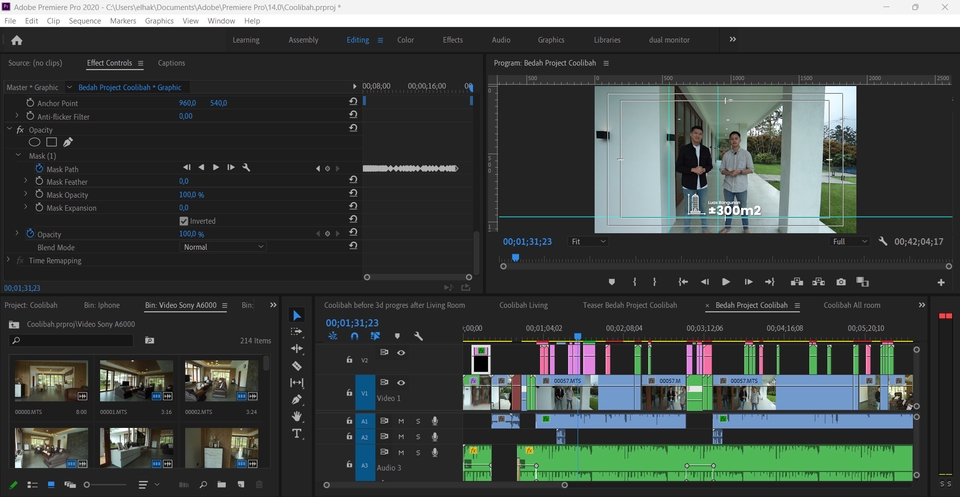Mute audio track A1
Image resolution: width=960 pixels, height=497 pixels.
[401, 421]
